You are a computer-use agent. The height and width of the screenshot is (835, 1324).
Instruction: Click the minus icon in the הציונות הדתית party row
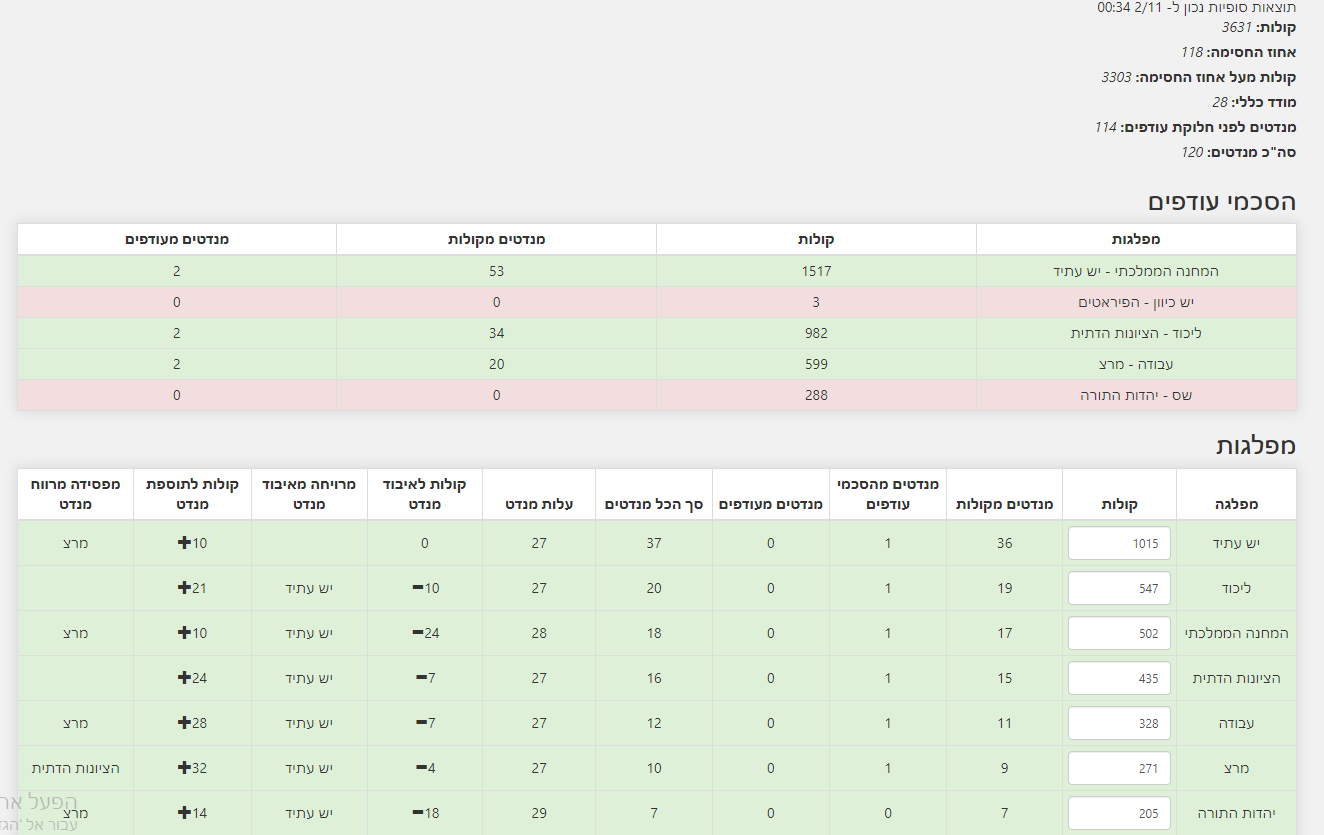coord(422,678)
